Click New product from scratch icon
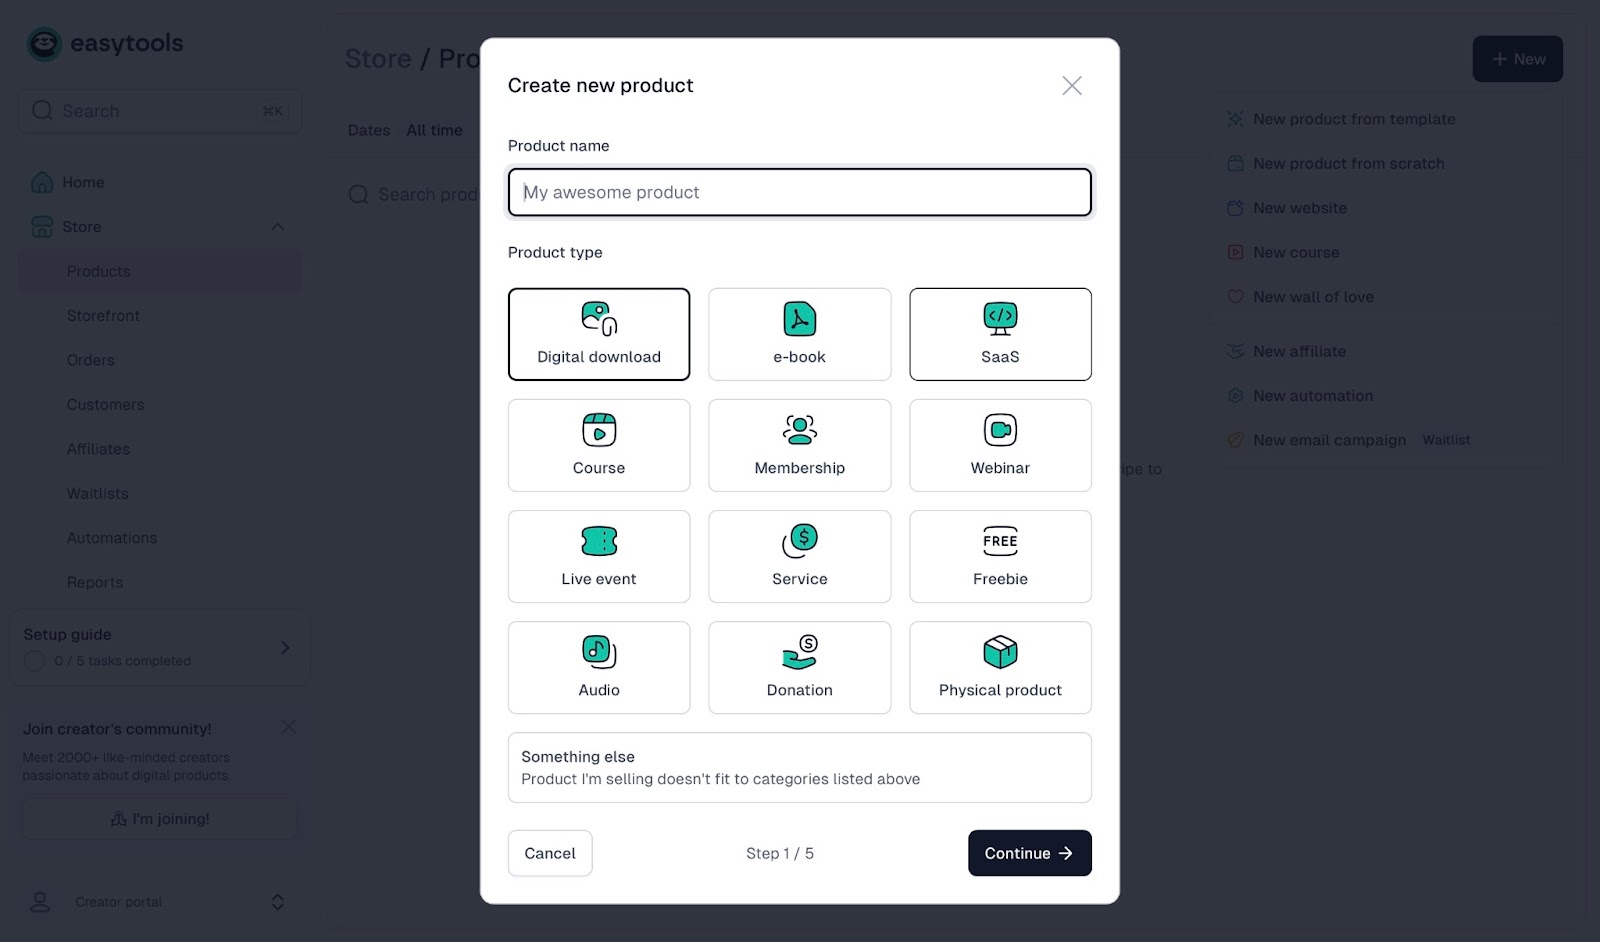Viewport: 1600px width, 942px height. (1236, 163)
